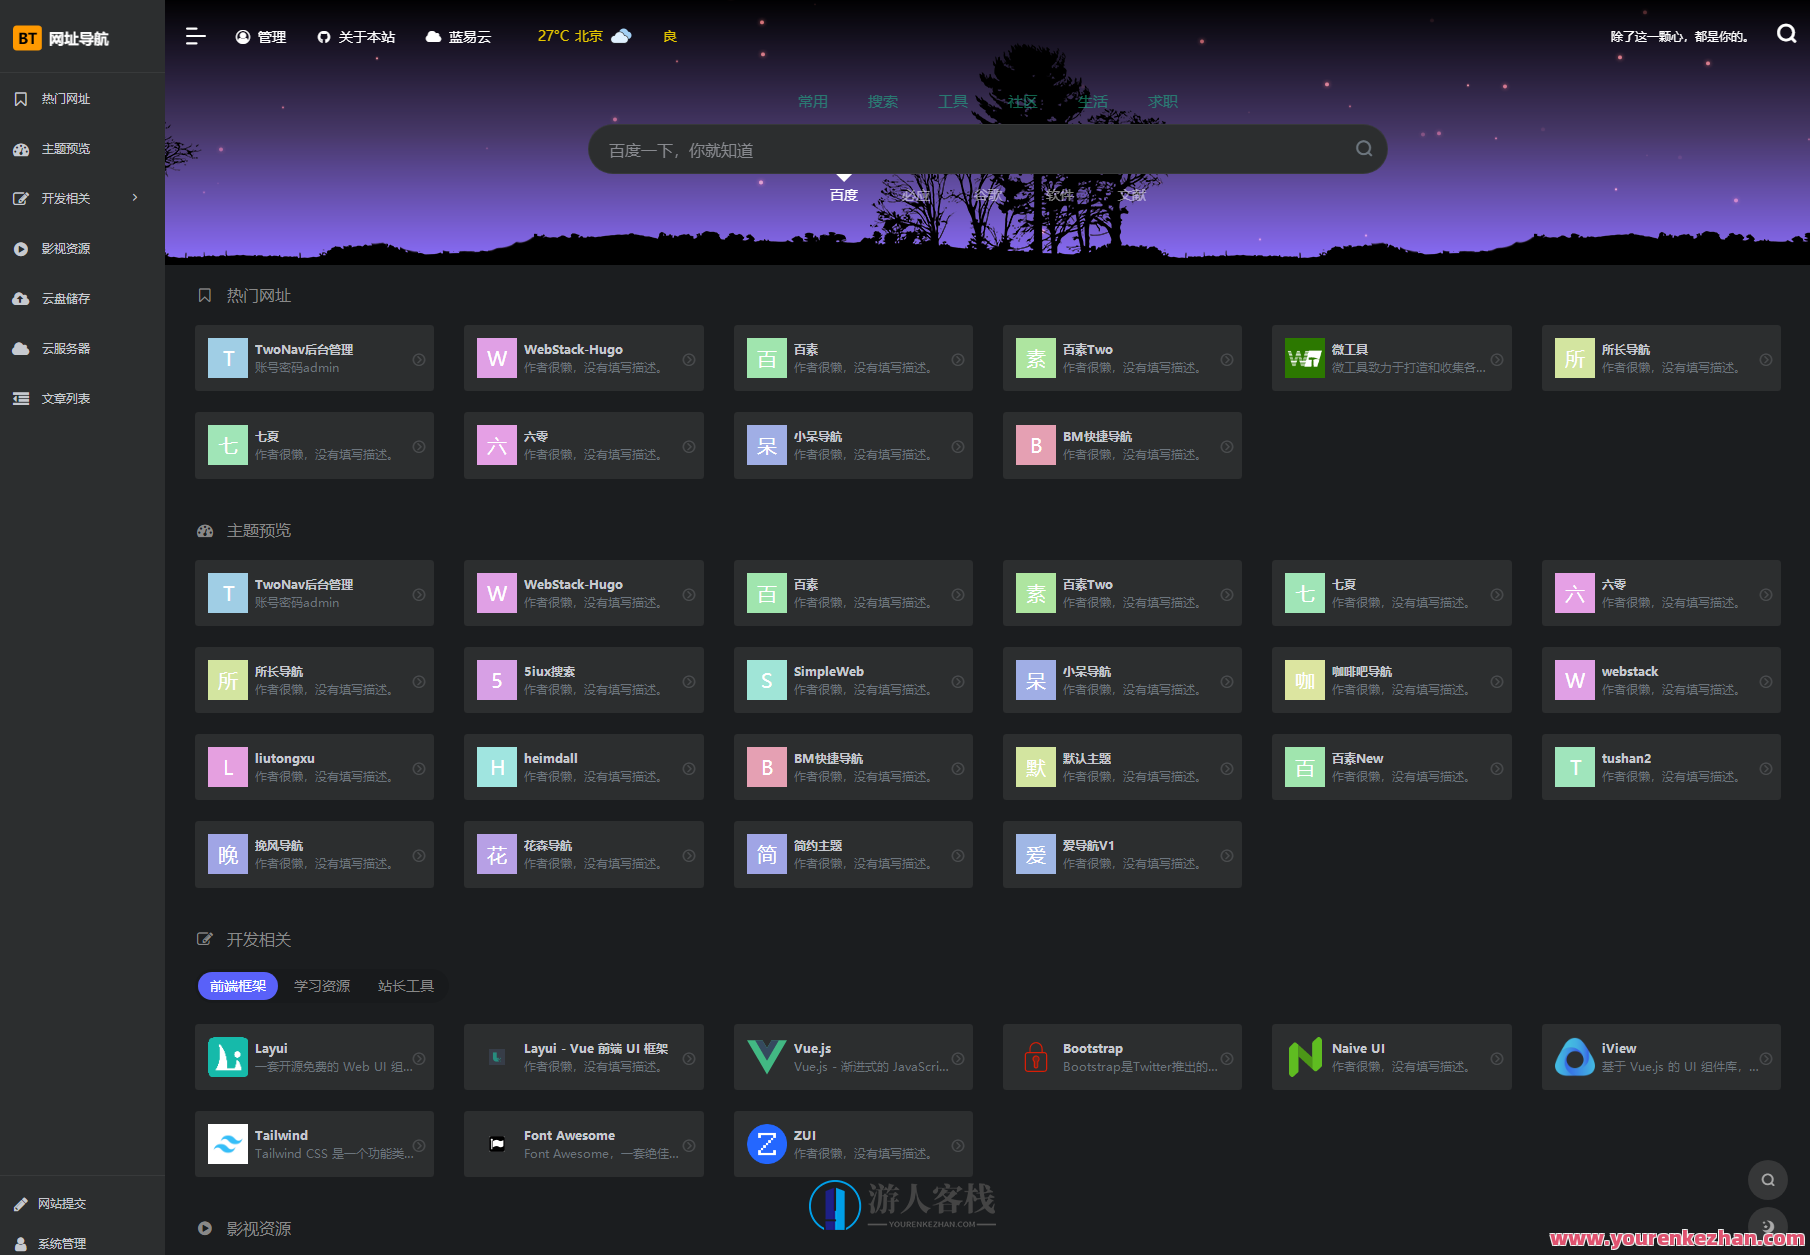
Task: Expand the 开发相关 sidebar submenu
Action: (x=135, y=198)
